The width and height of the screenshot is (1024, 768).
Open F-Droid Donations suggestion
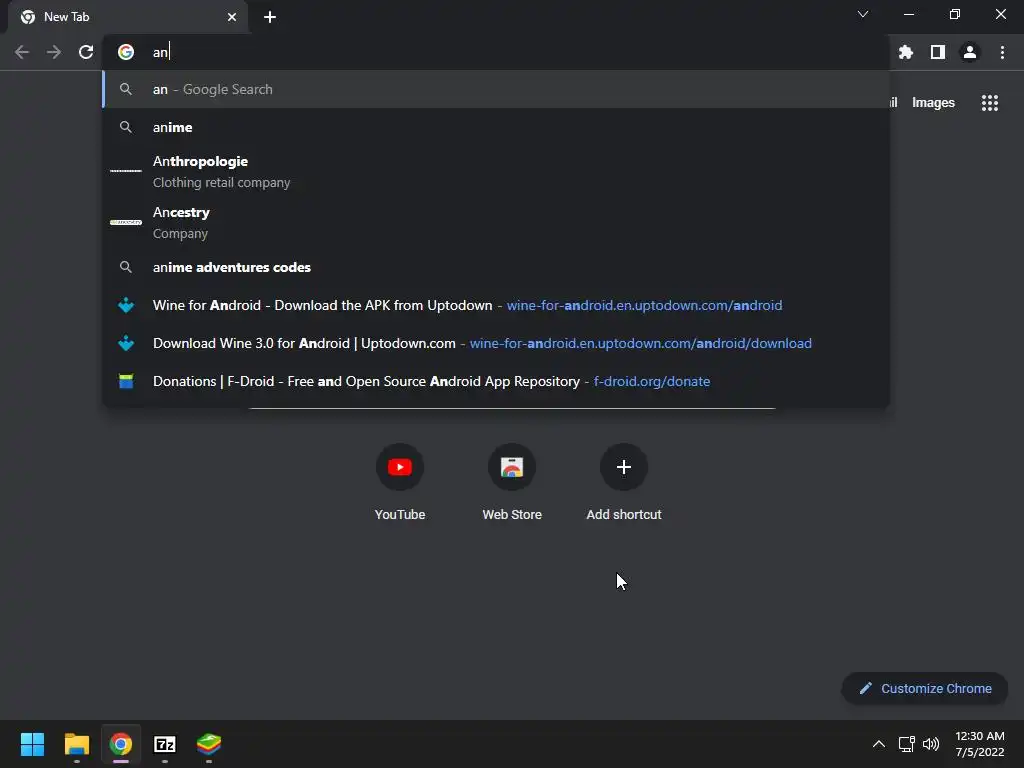point(496,381)
